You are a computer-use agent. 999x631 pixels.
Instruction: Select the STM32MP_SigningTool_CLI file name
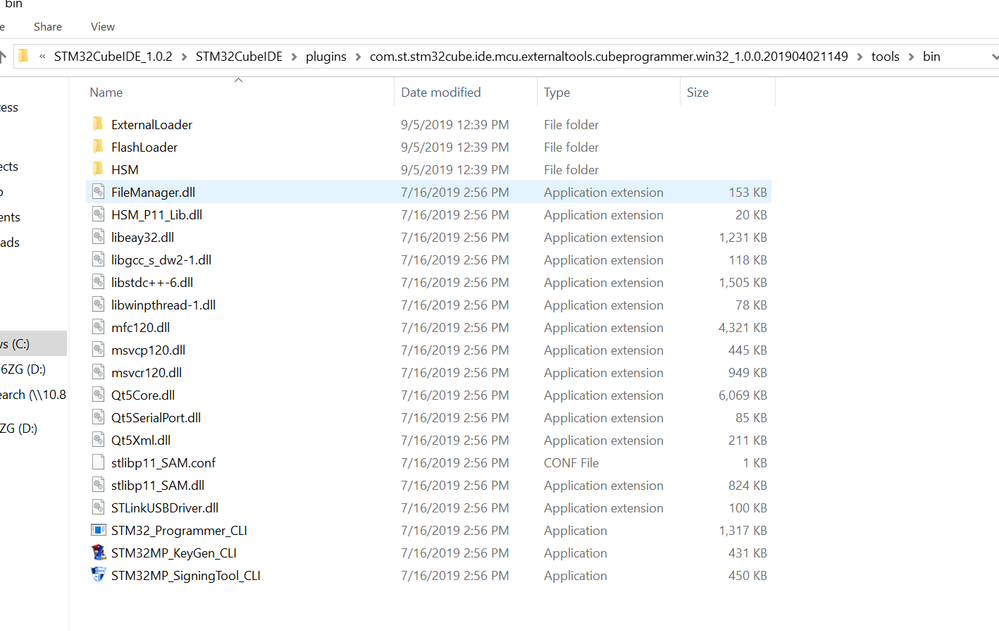click(186, 576)
